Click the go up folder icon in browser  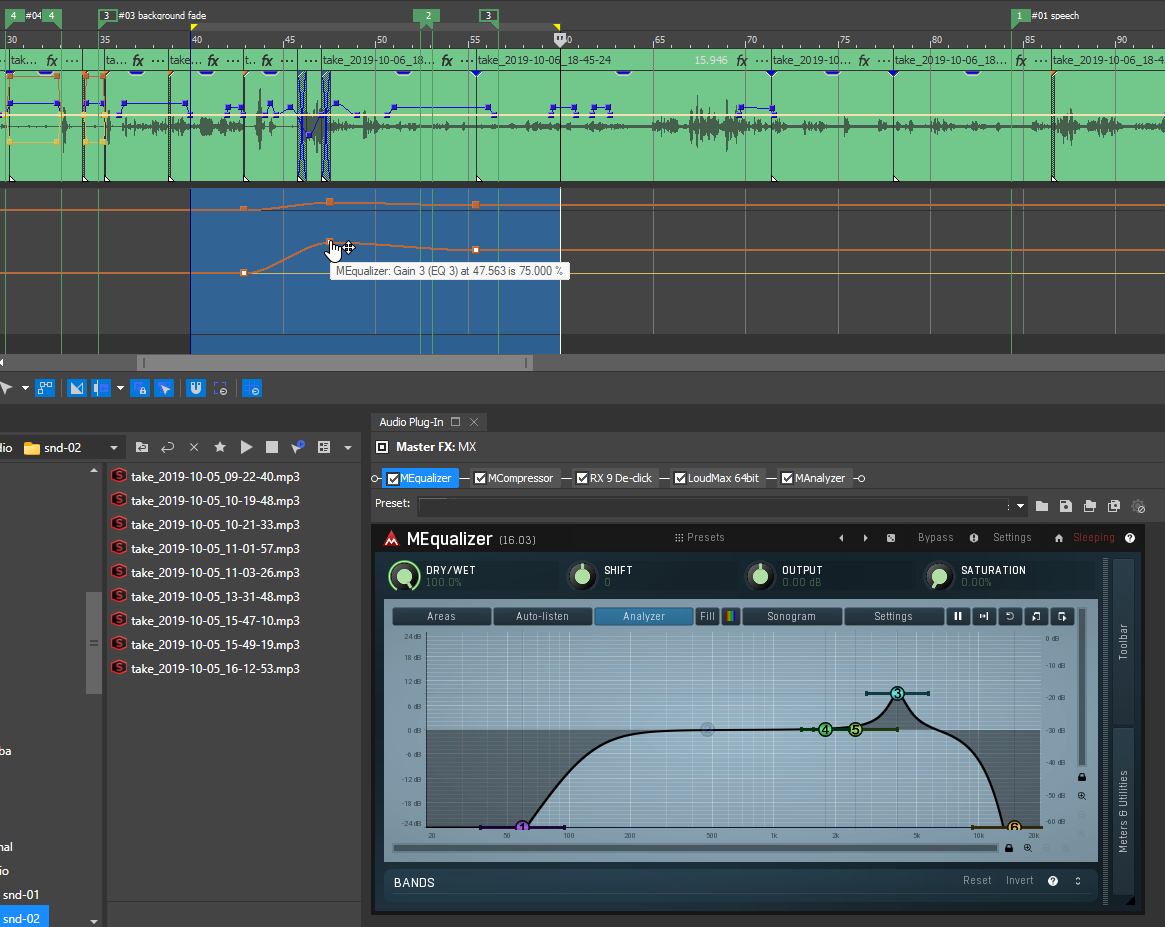tap(142, 447)
